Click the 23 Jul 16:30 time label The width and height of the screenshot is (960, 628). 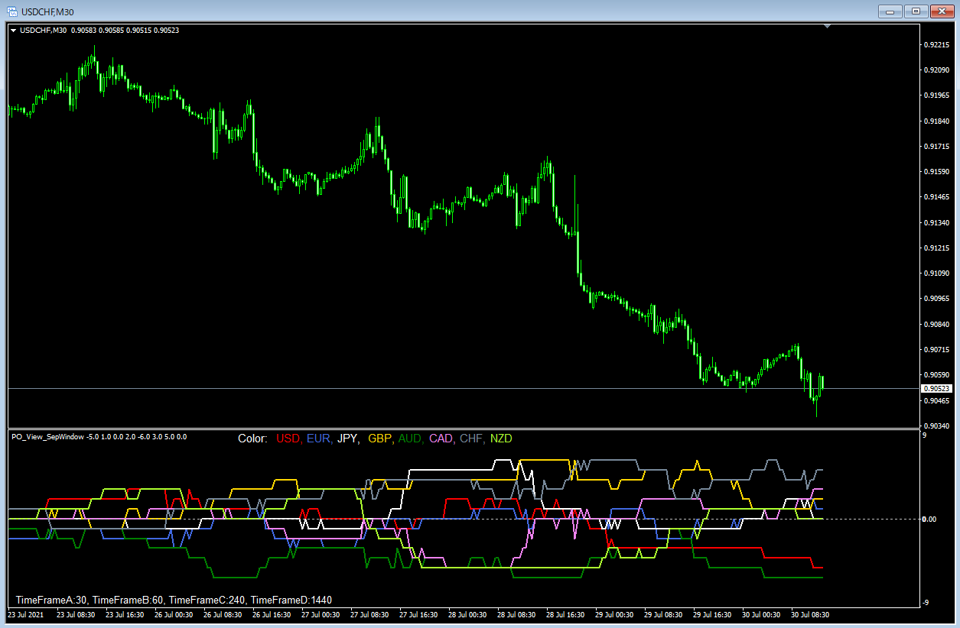click(x=125, y=615)
